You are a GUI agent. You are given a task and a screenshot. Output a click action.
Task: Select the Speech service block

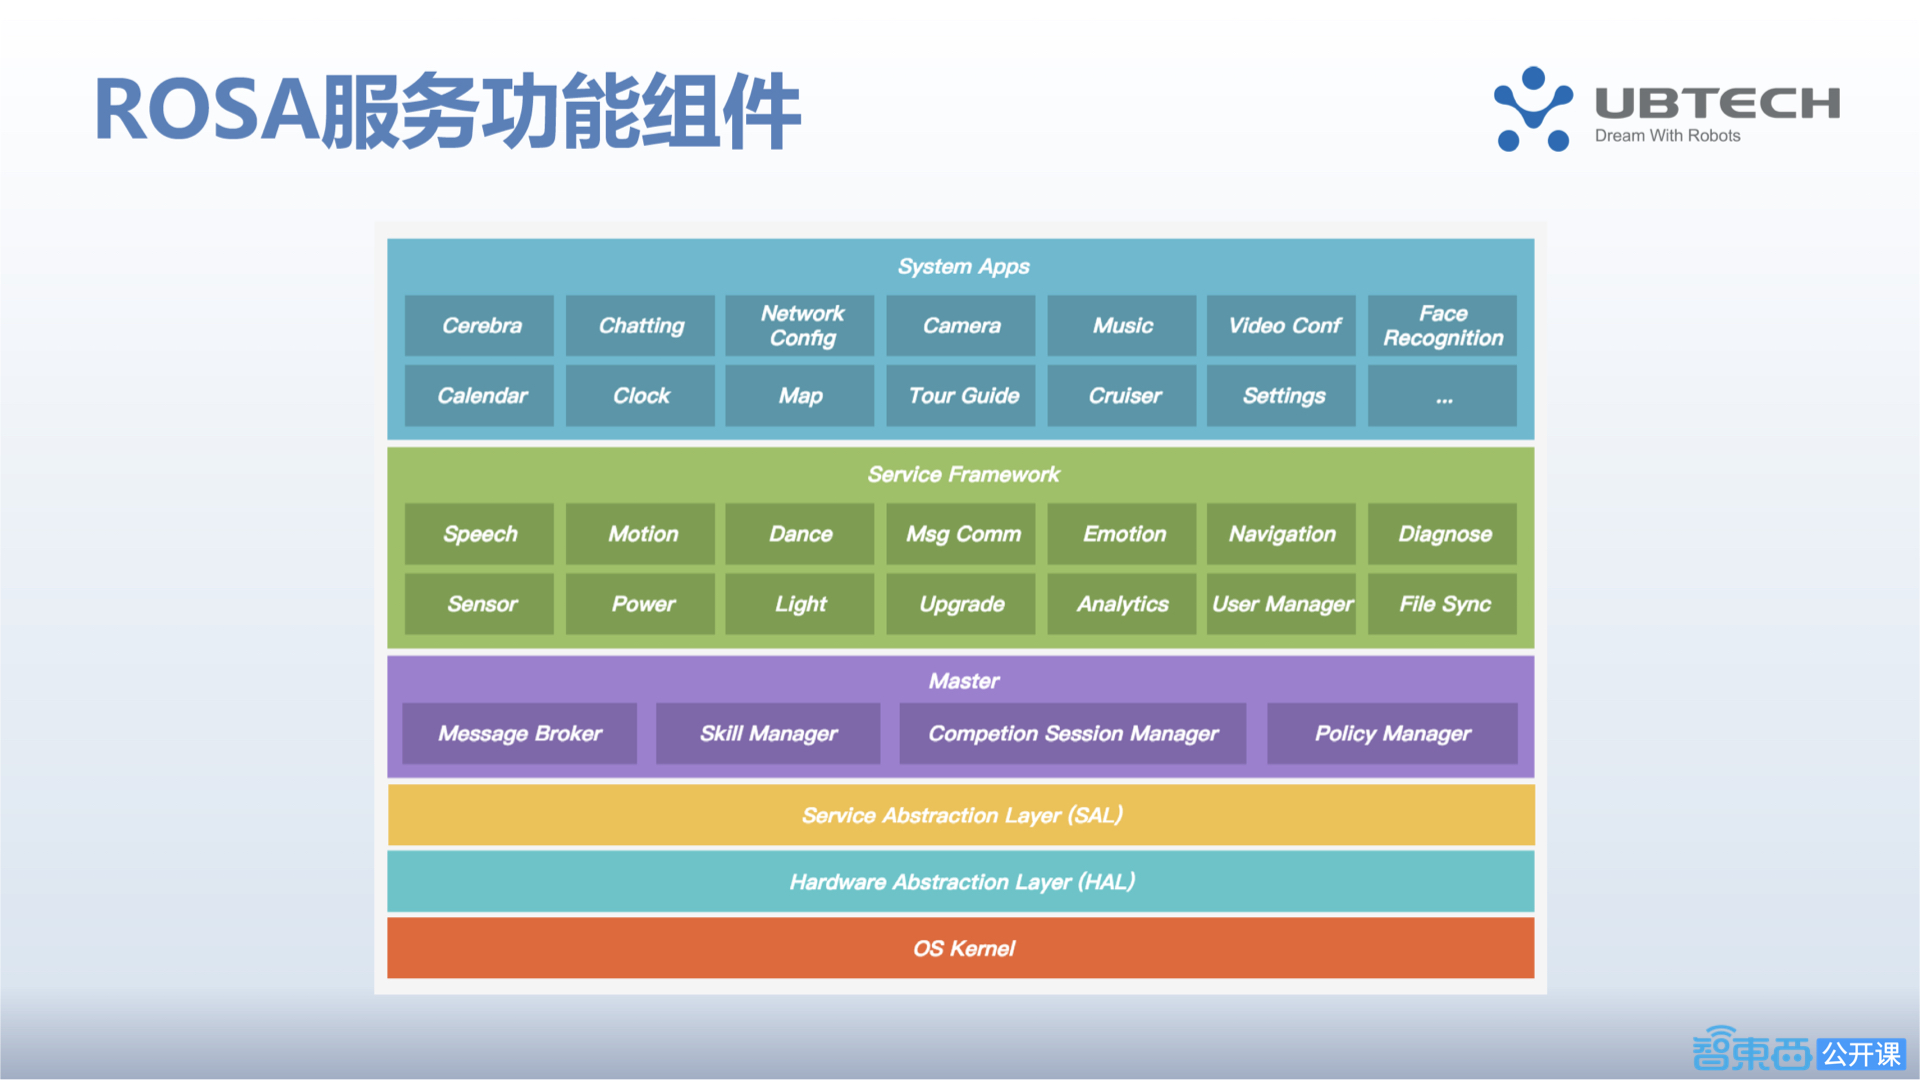tap(479, 534)
